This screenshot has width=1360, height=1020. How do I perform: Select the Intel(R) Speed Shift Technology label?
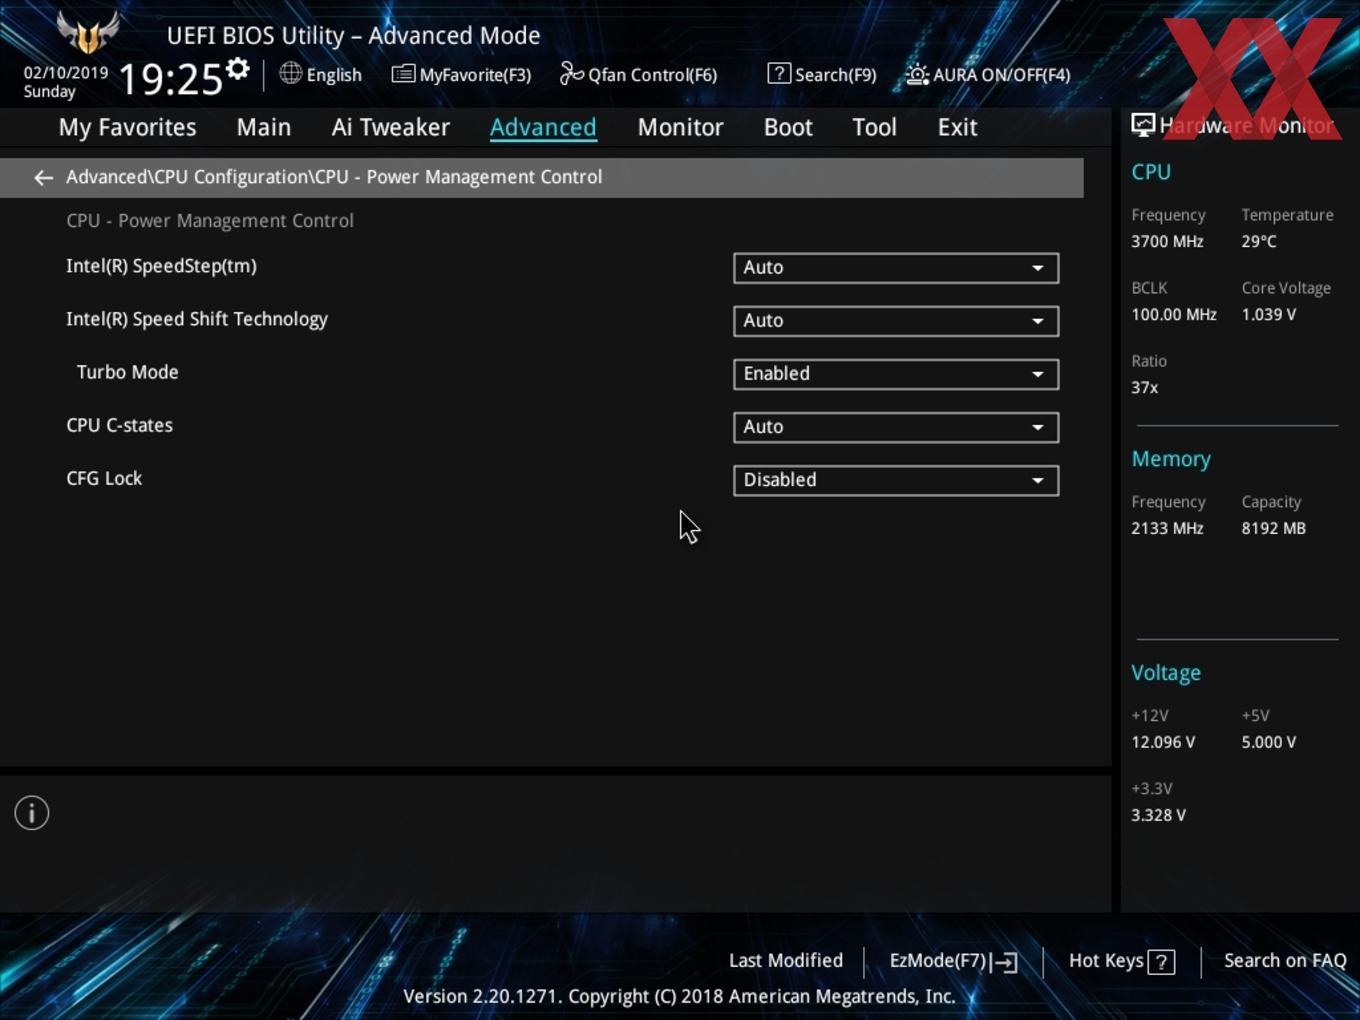[197, 319]
